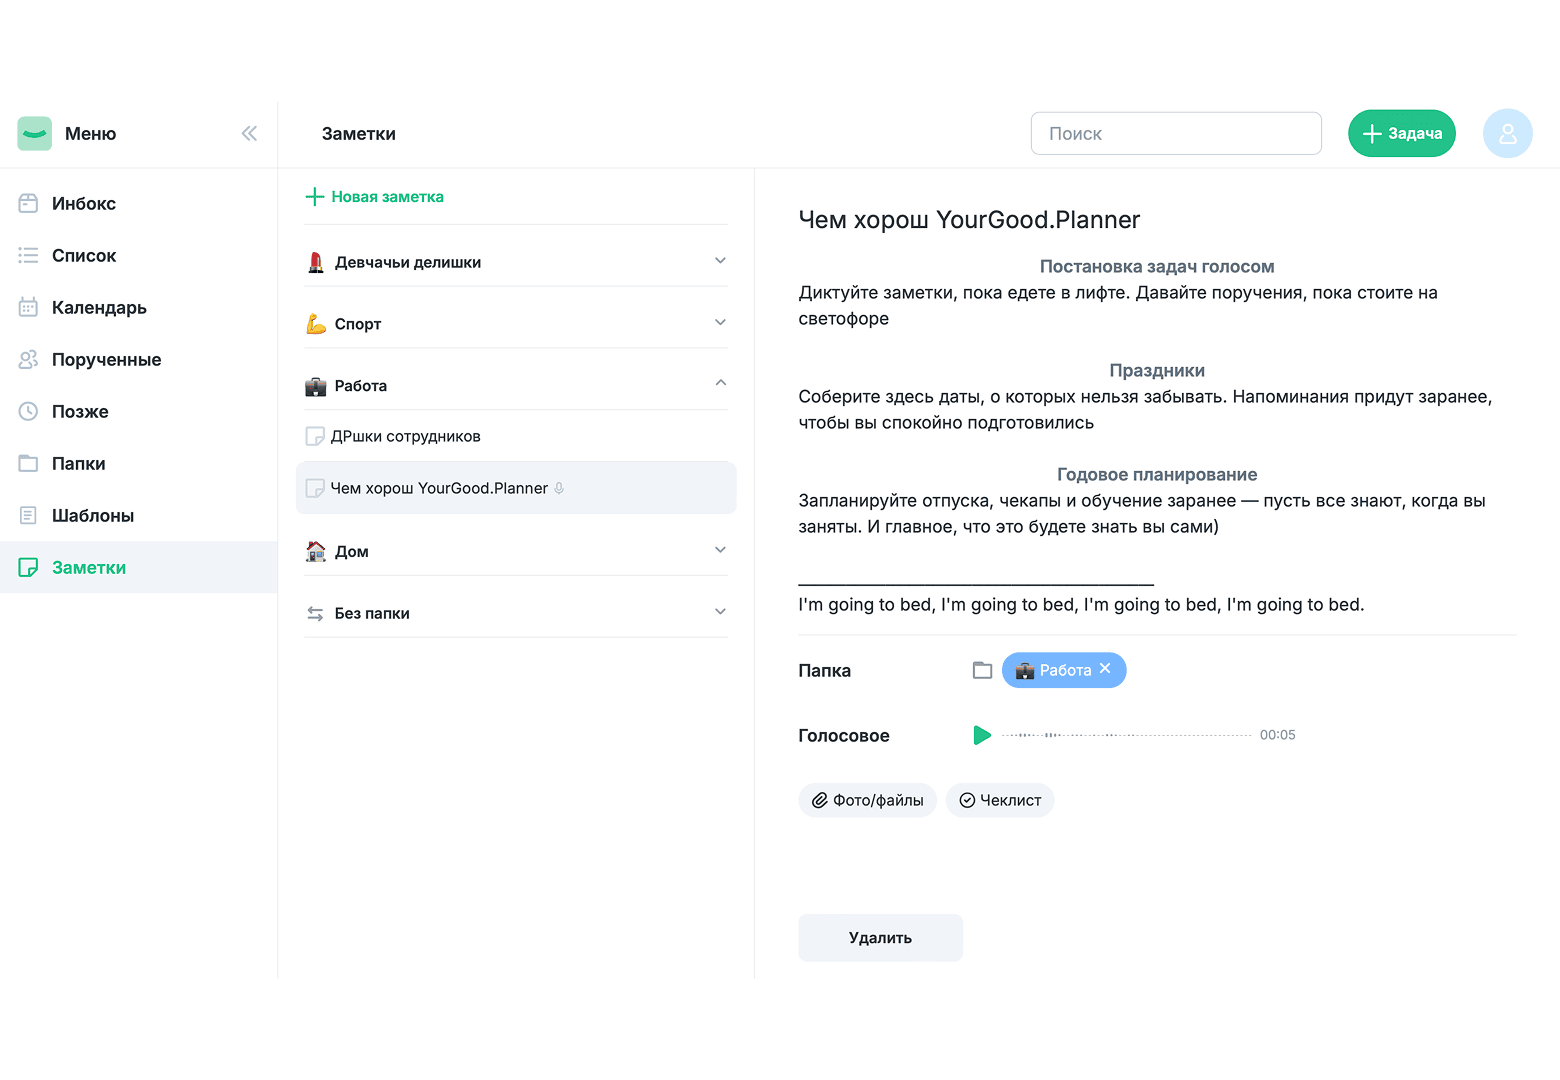Click the YourGood.Planner logo icon

click(35, 134)
